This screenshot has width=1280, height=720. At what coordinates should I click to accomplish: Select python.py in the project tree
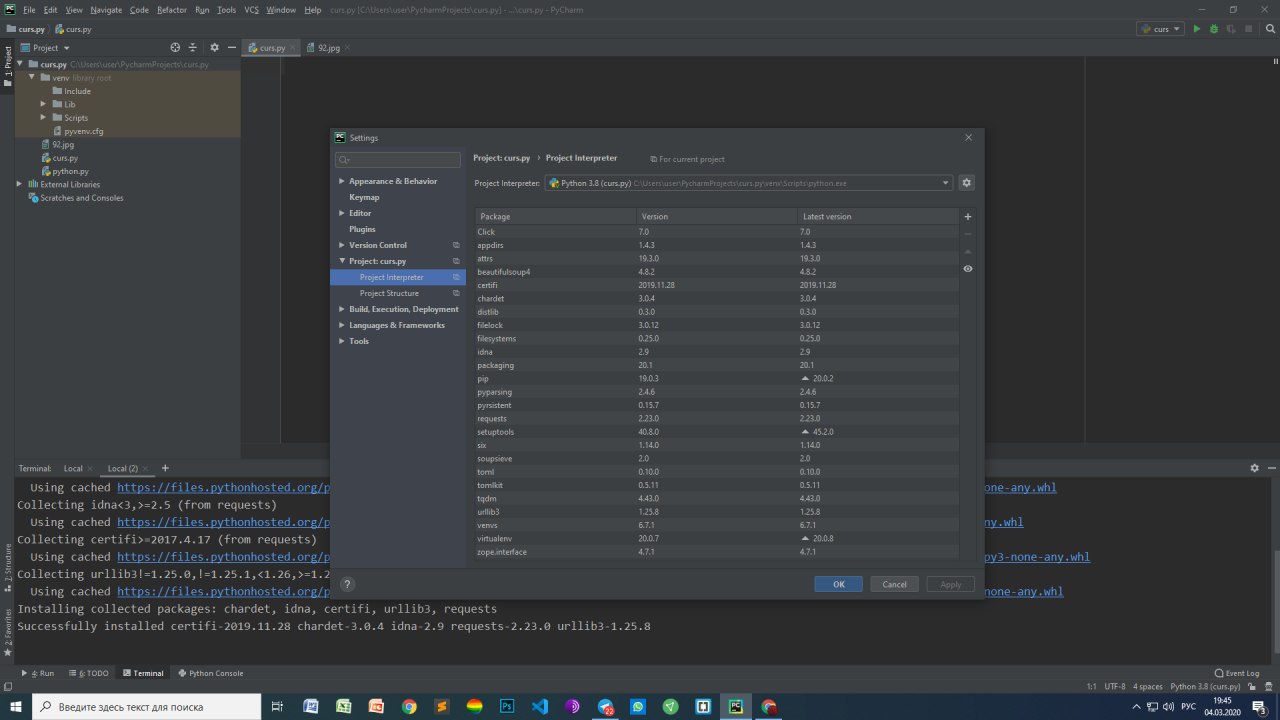click(70, 171)
